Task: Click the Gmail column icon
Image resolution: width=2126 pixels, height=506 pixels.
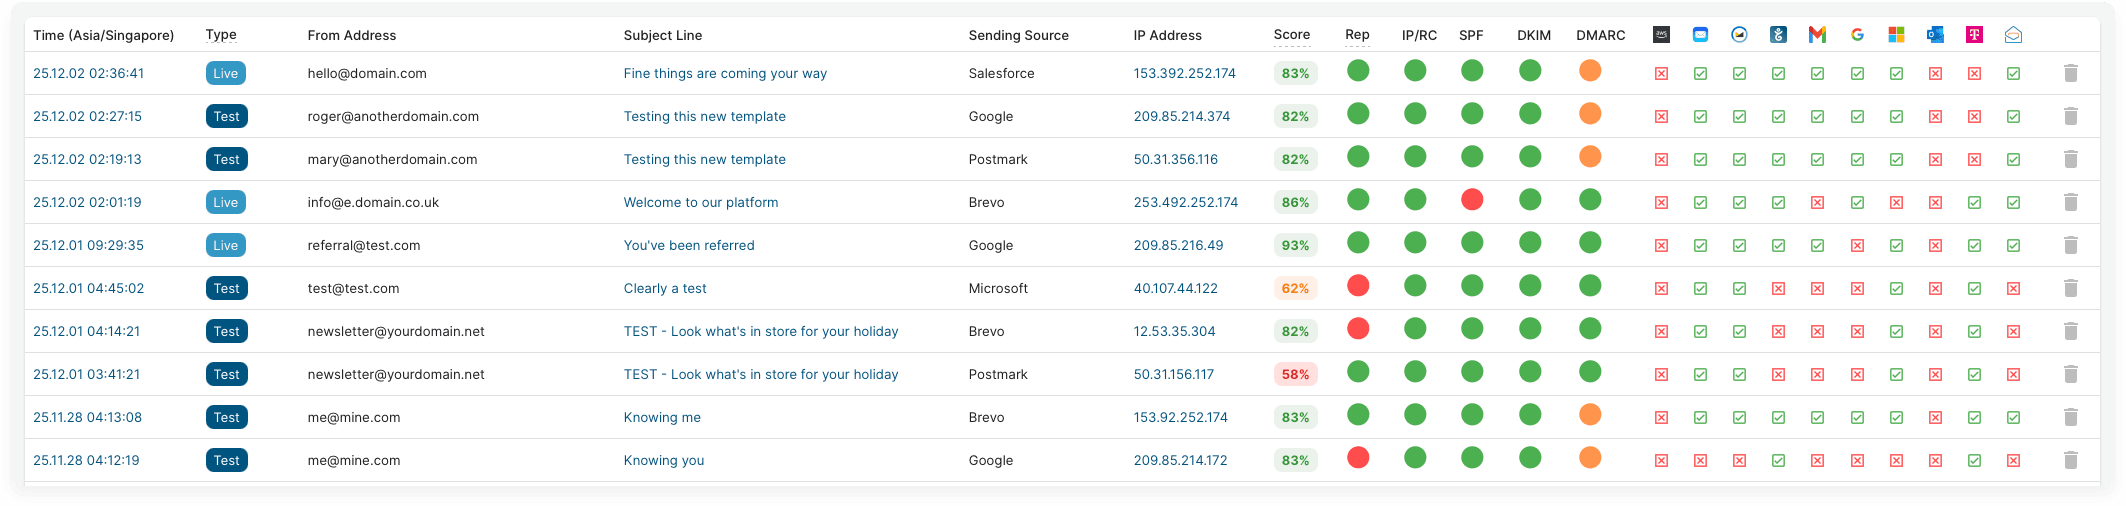Action: tap(1817, 35)
